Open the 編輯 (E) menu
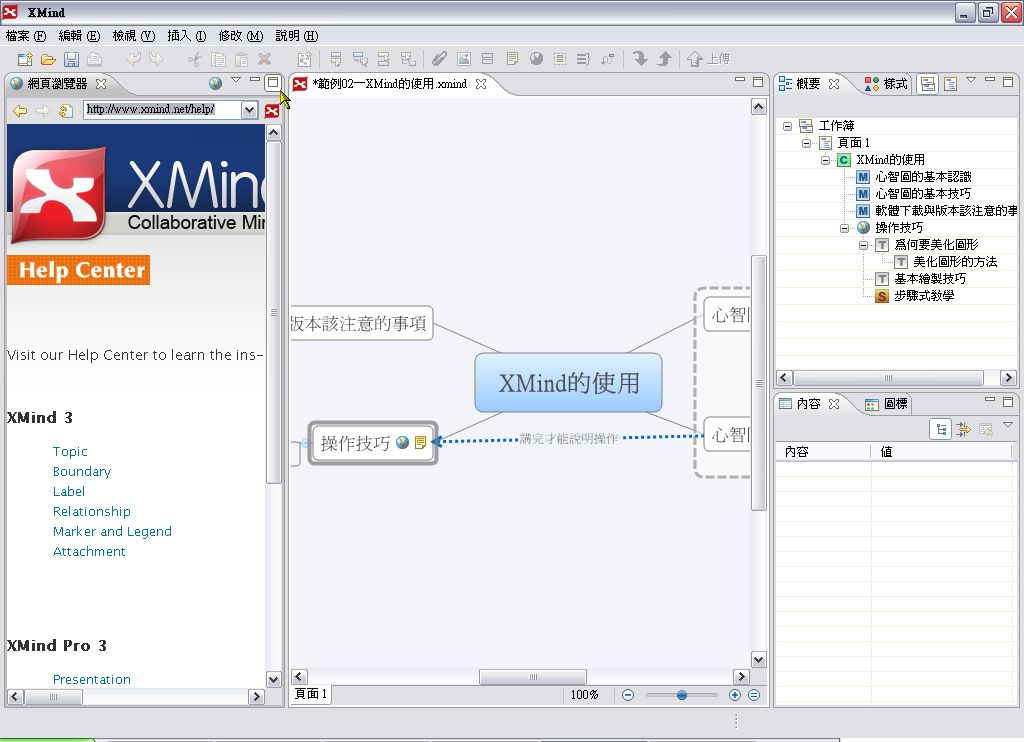This screenshot has width=1024, height=742. [x=79, y=36]
